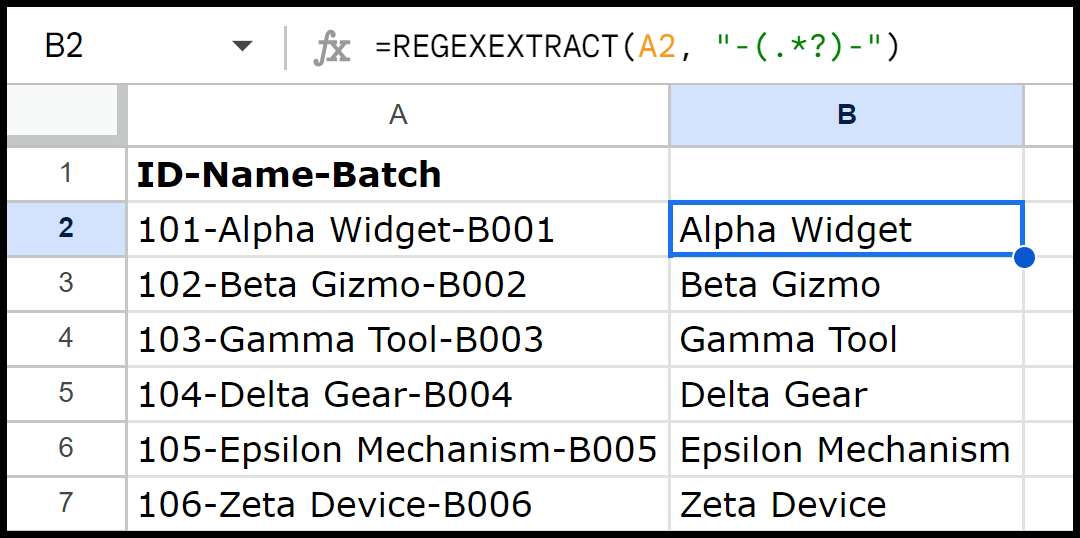Click the fx function icon
This screenshot has width=1080, height=538.
coord(332,49)
